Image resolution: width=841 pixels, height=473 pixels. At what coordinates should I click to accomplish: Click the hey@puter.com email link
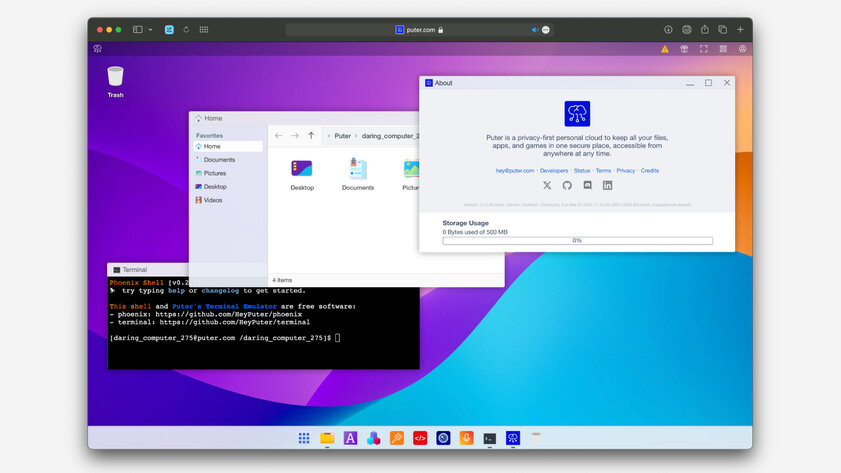point(515,171)
